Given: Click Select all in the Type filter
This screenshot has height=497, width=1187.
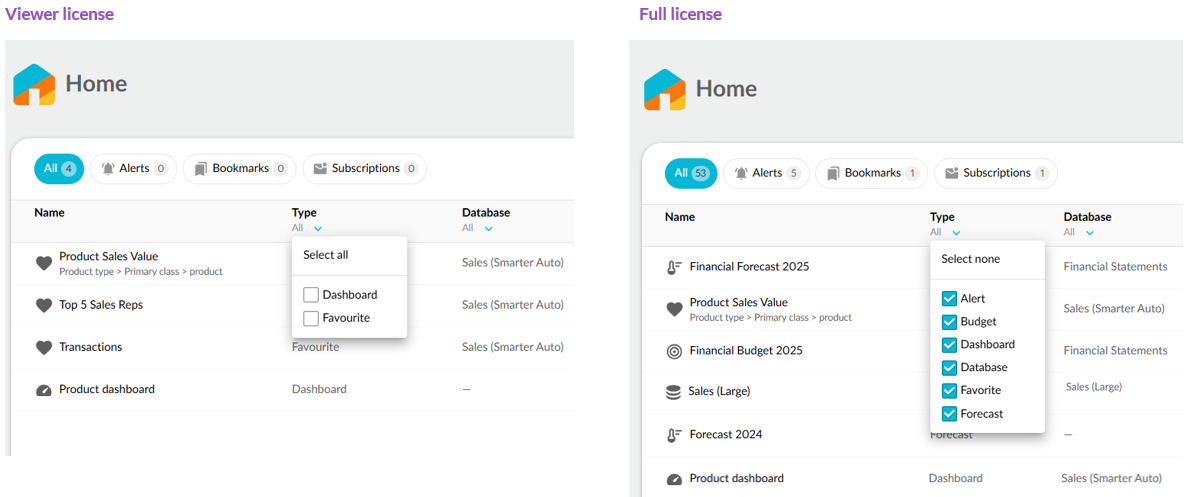Looking at the screenshot, I should coord(326,255).
